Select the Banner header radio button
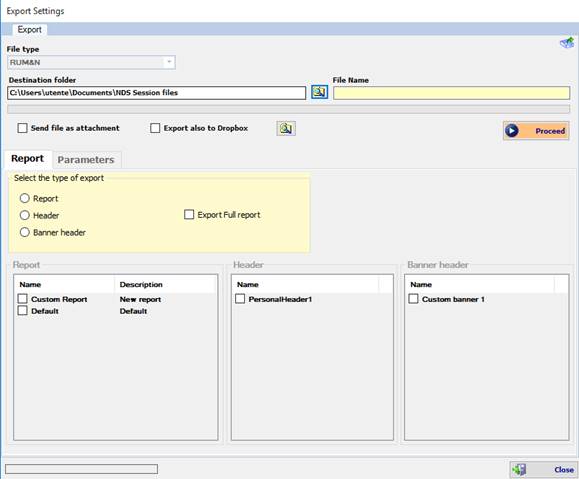Viewport: 579px width, 479px height. (x=25, y=232)
